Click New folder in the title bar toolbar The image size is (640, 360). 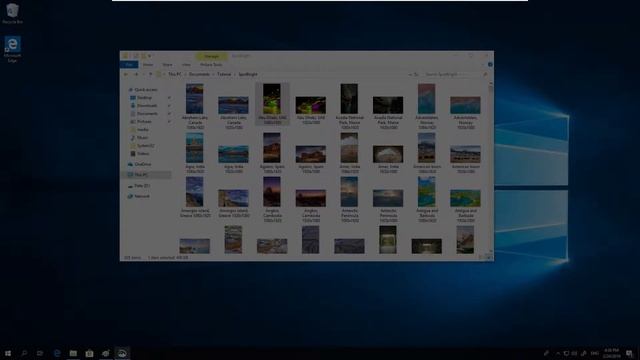click(x=143, y=56)
